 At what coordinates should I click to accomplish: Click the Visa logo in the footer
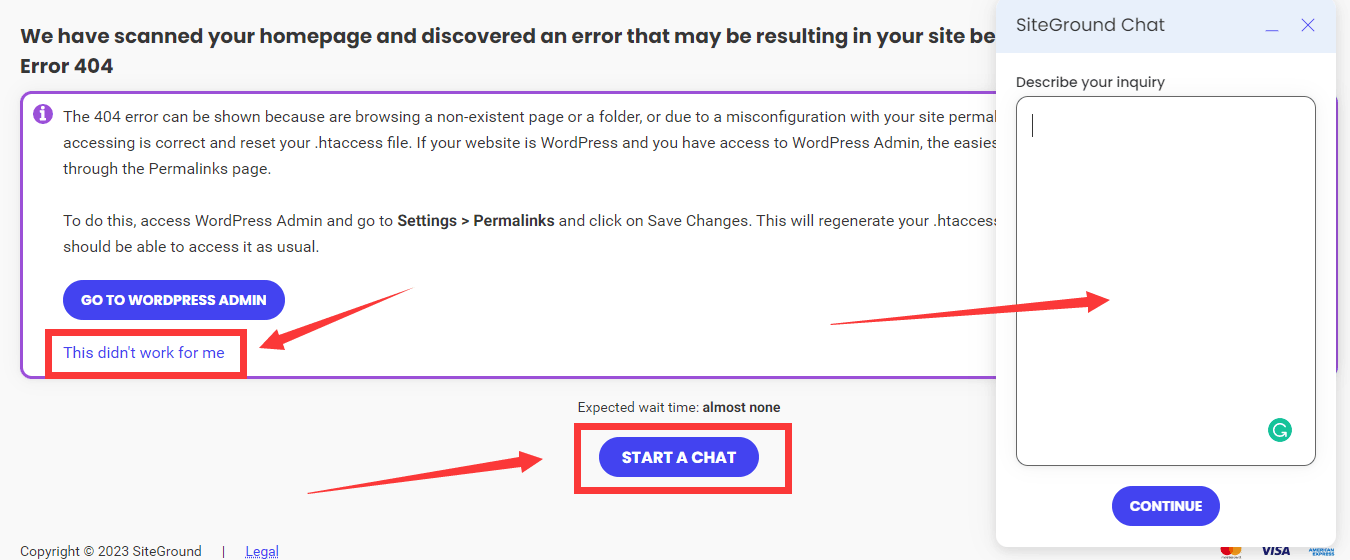(1275, 550)
